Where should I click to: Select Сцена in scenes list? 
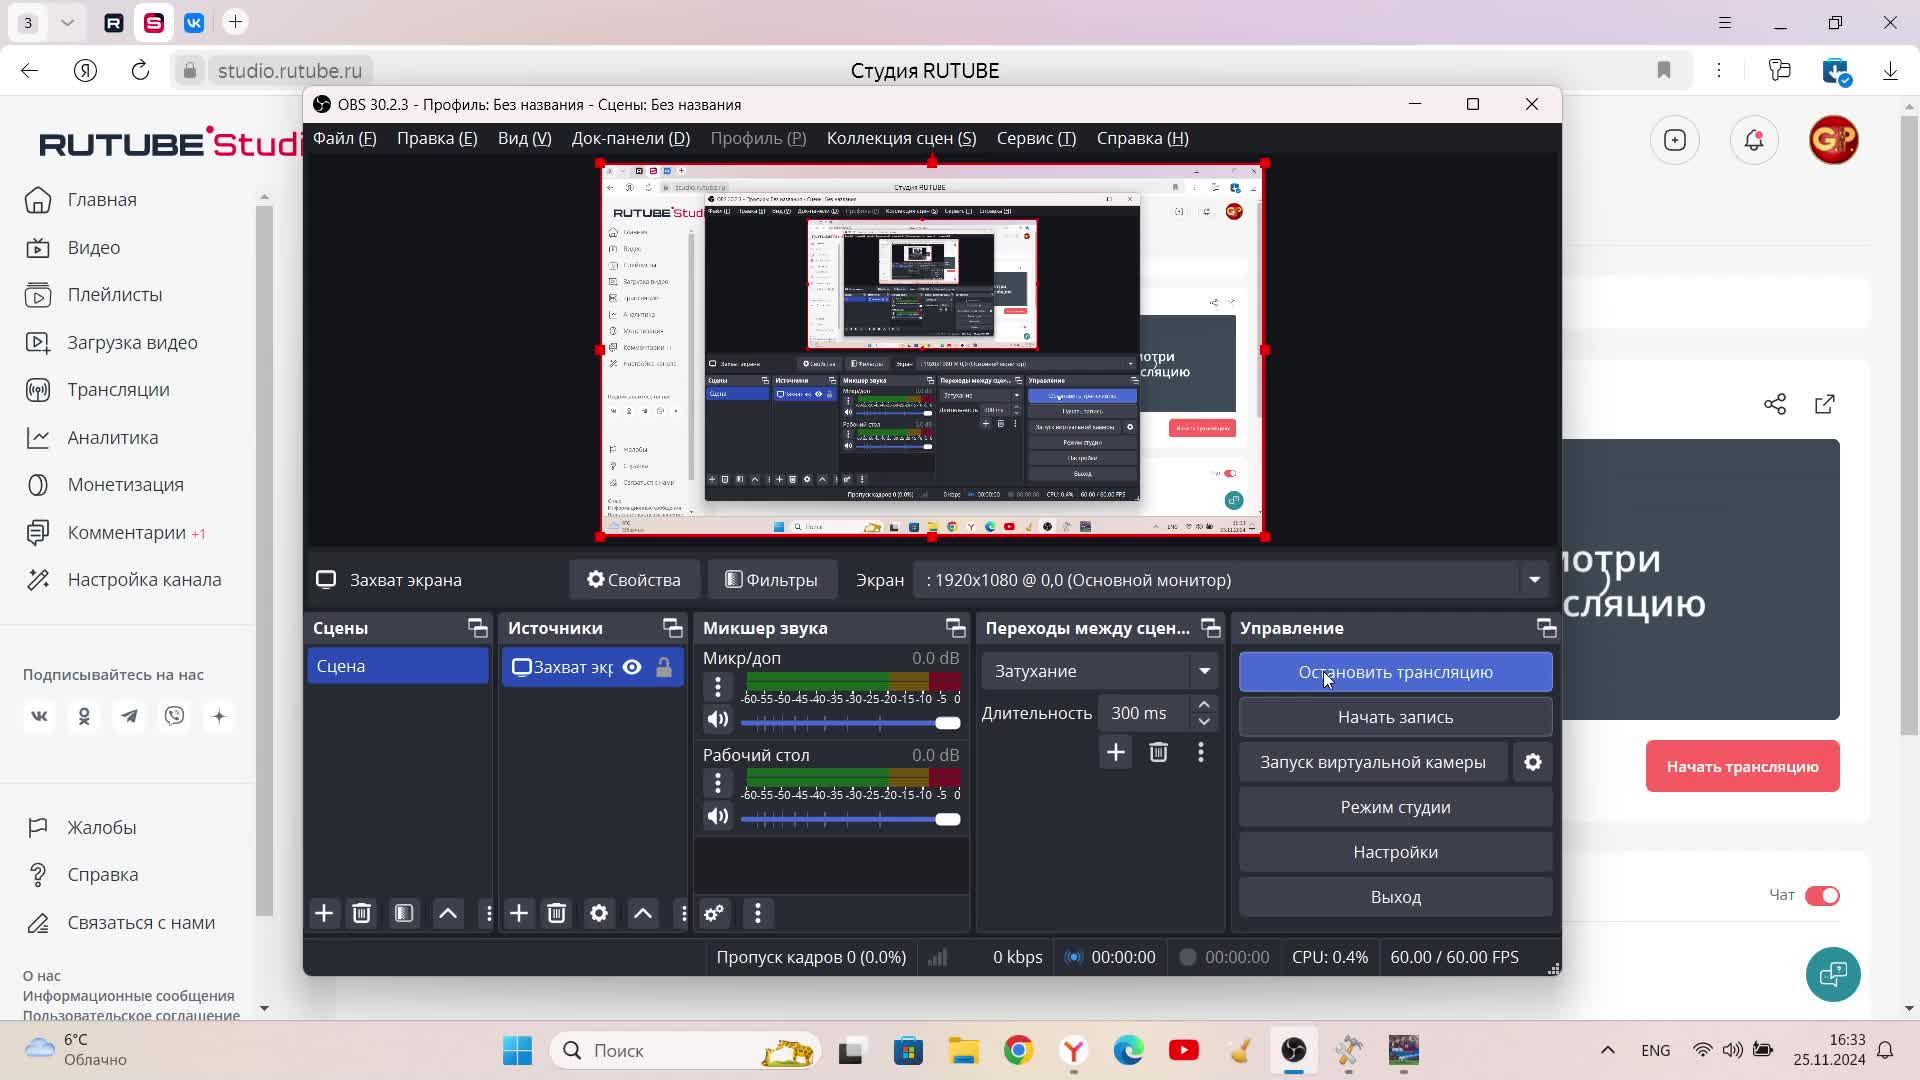pos(398,666)
